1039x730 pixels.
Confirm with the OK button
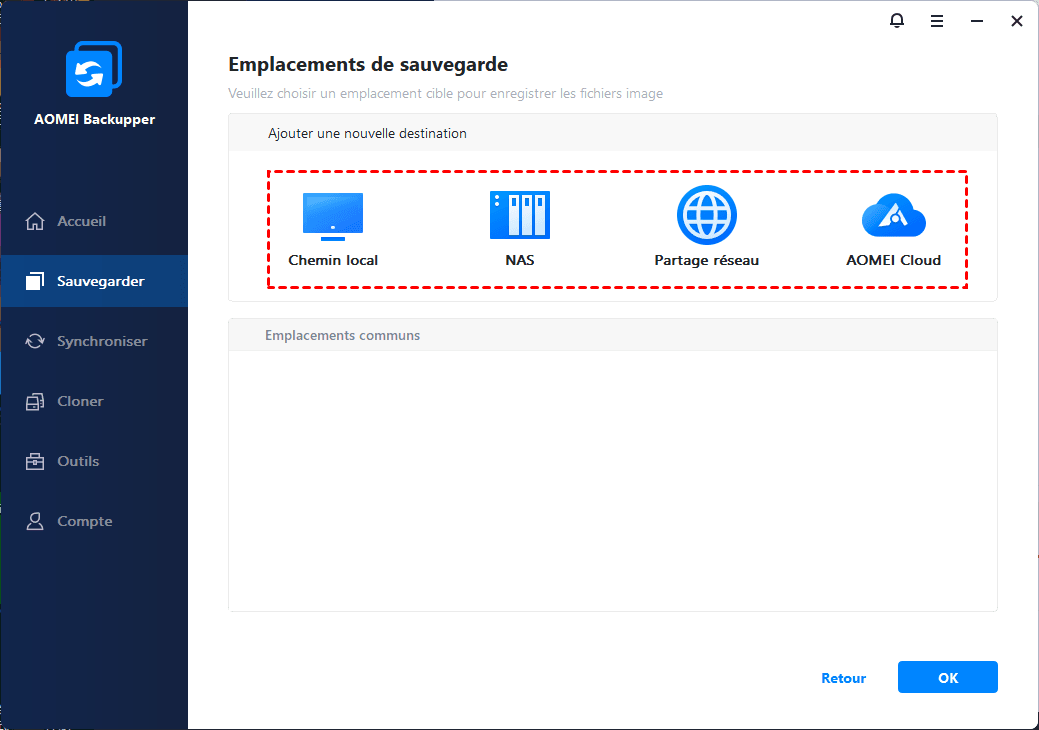tap(948, 677)
